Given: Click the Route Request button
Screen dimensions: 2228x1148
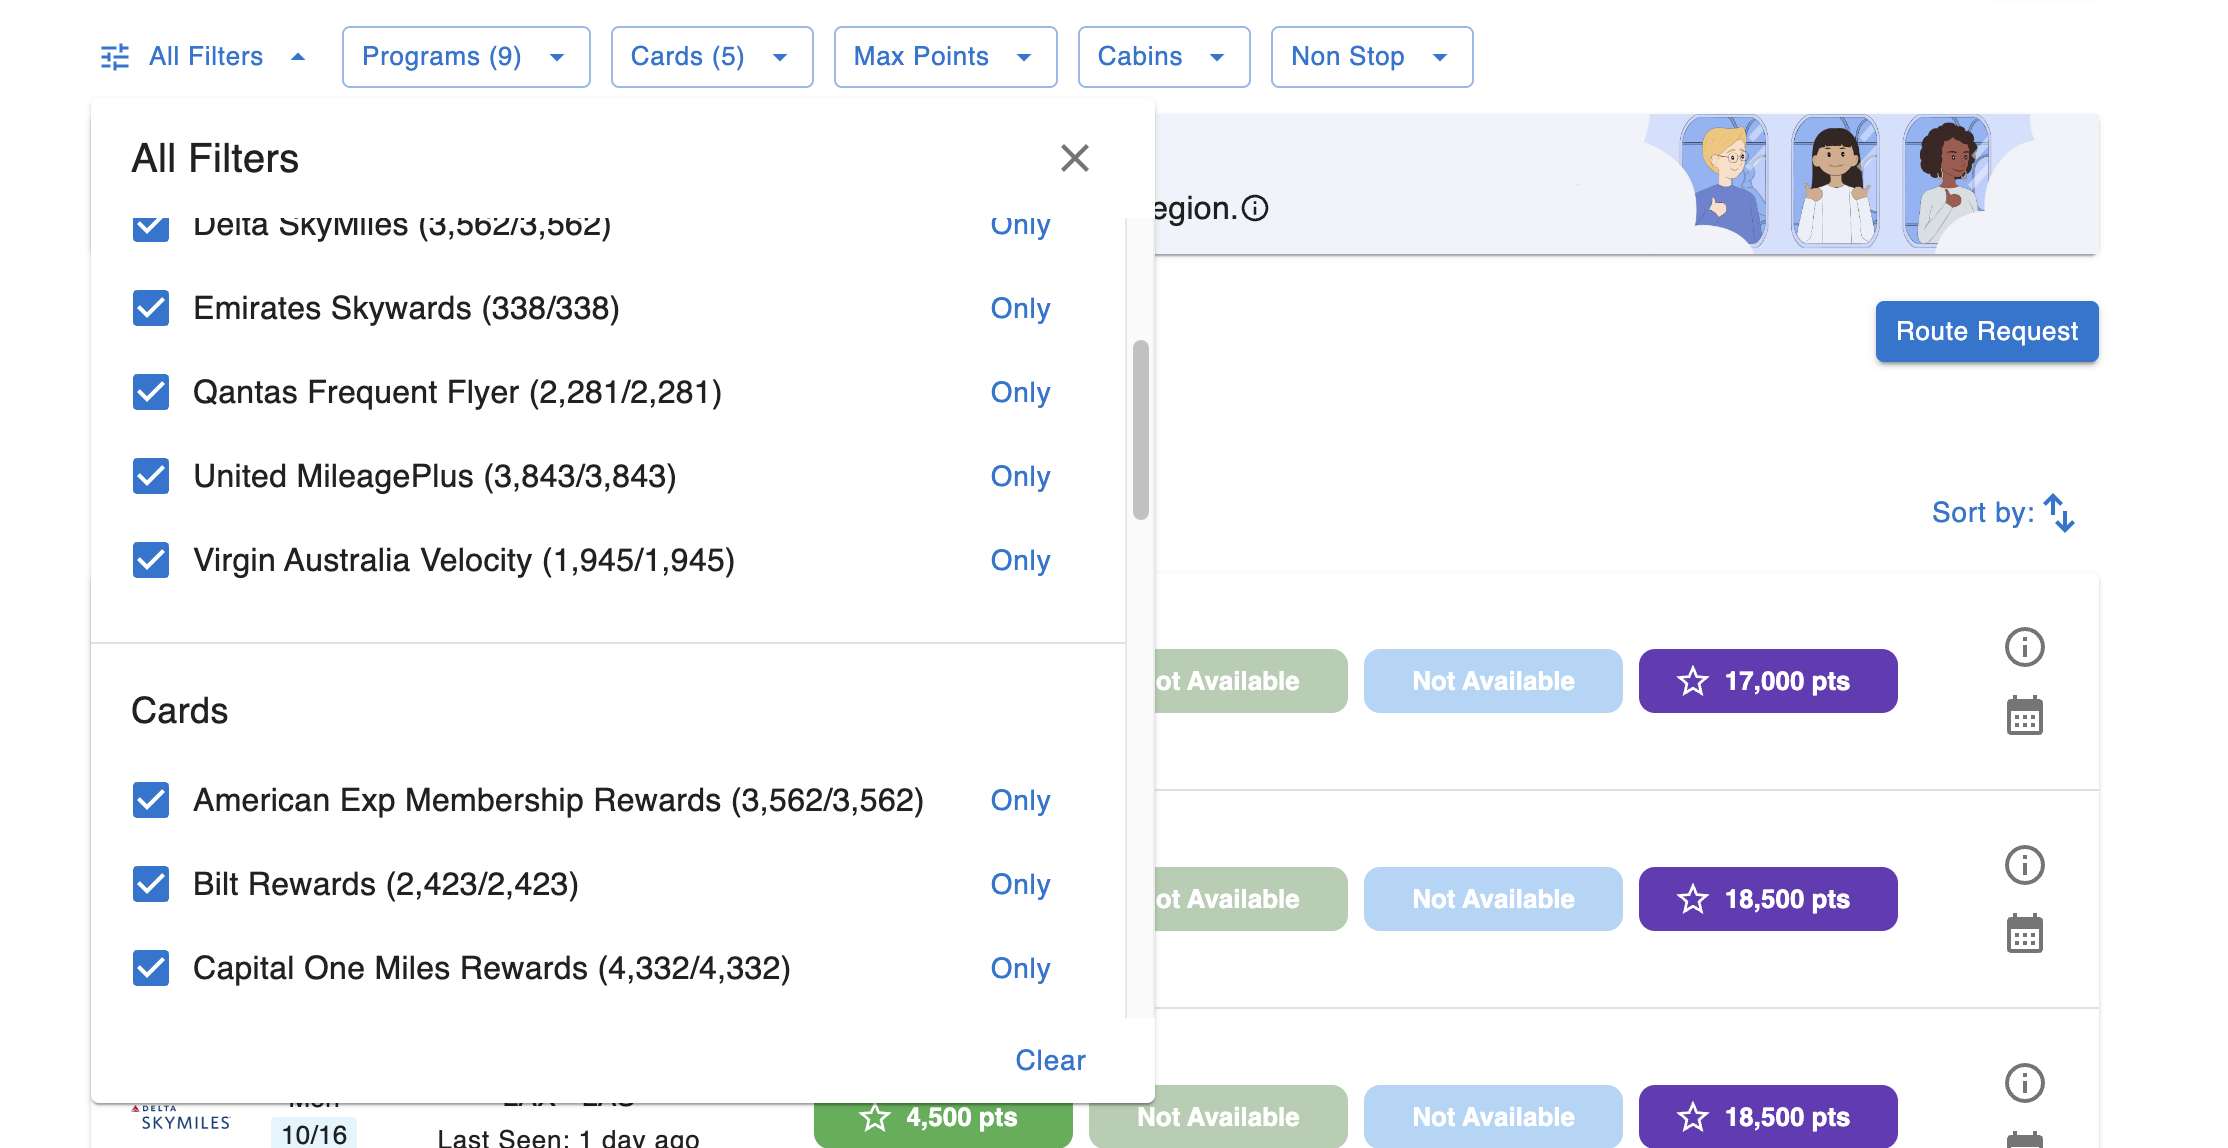Looking at the screenshot, I should click(x=1986, y=331).
